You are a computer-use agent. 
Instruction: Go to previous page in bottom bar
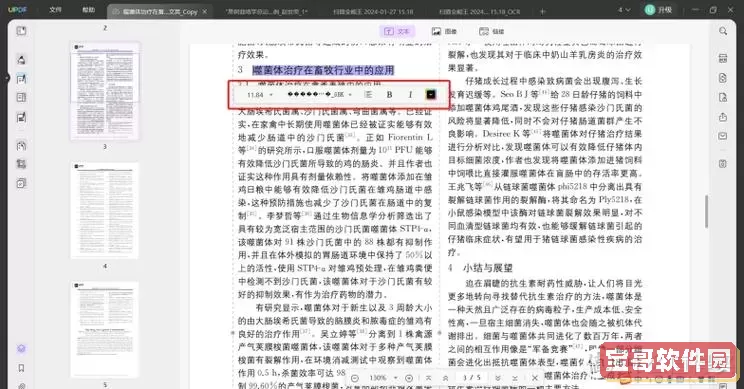click(446, 378)
